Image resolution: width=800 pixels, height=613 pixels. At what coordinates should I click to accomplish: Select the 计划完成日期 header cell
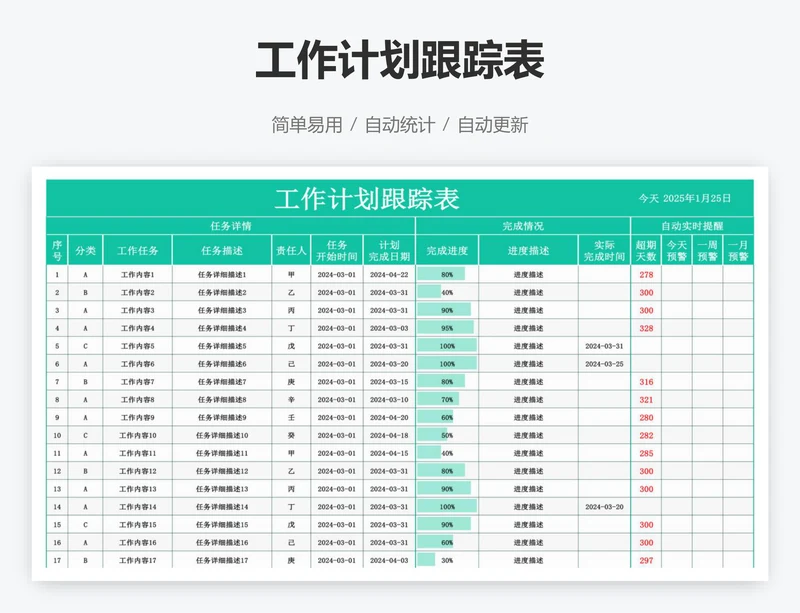click(389, 251)
